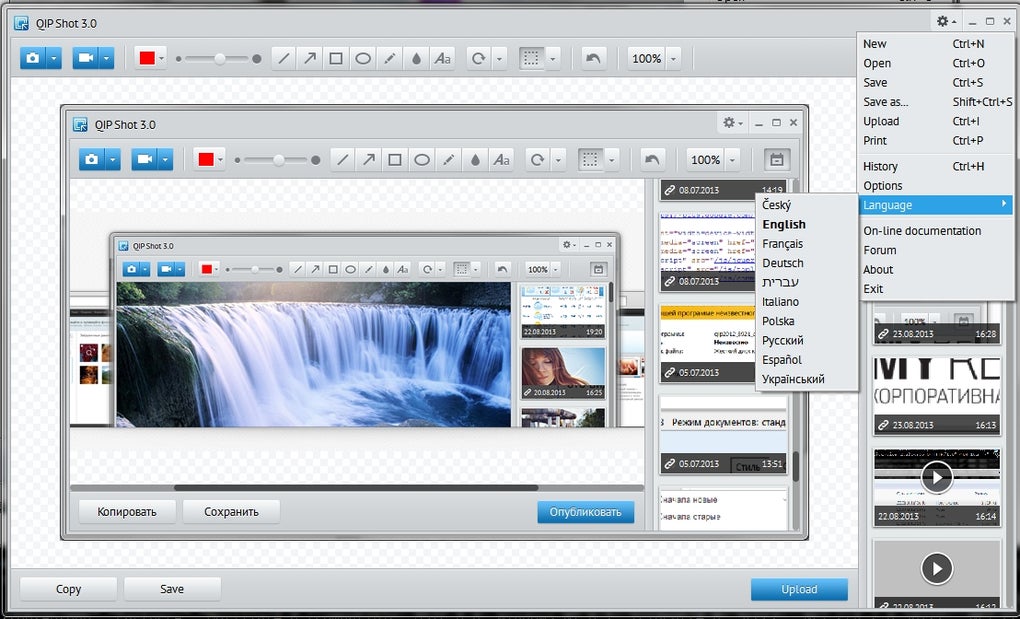Image resolution: width=1020 pixels, height=619 pixels.
Task: Expand the screenshot camera mode dropdown
Action: coord(54,59)
